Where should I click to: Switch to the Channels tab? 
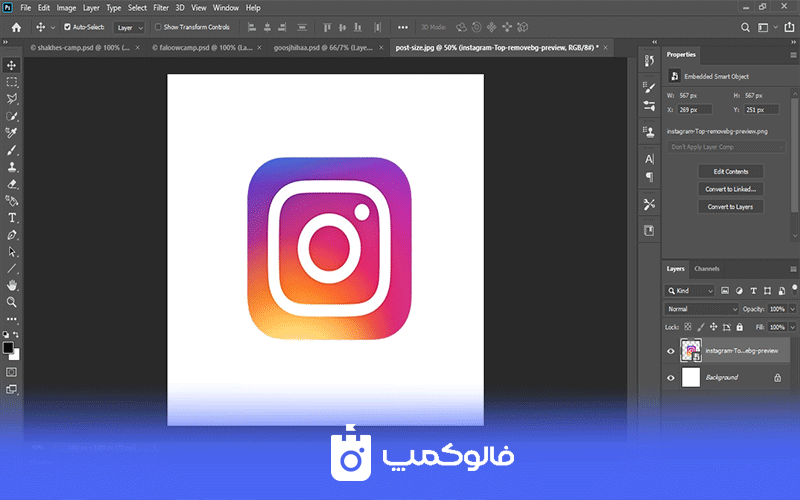click(707, 269)
